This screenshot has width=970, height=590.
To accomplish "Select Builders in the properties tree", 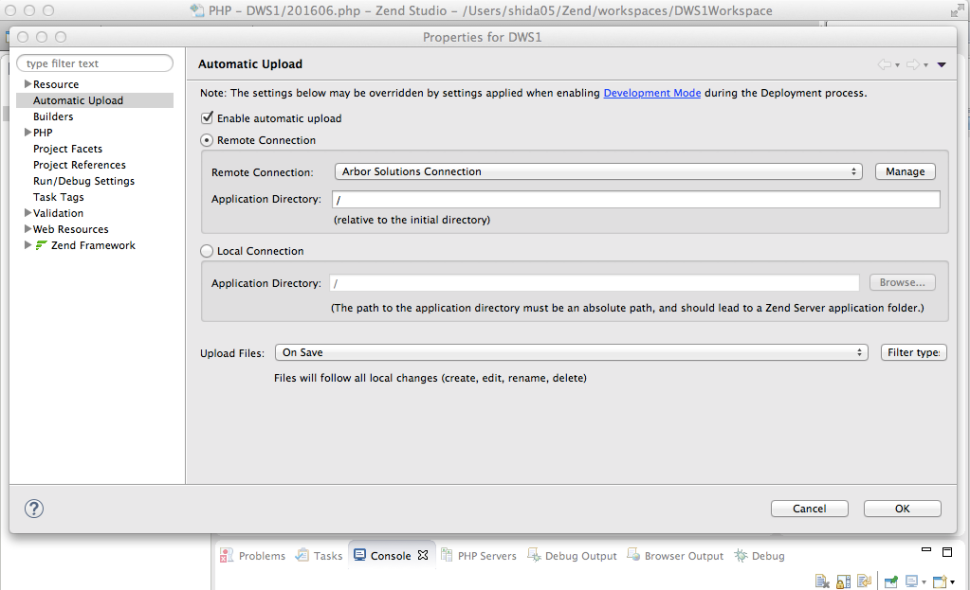I will tap(53, 116).
